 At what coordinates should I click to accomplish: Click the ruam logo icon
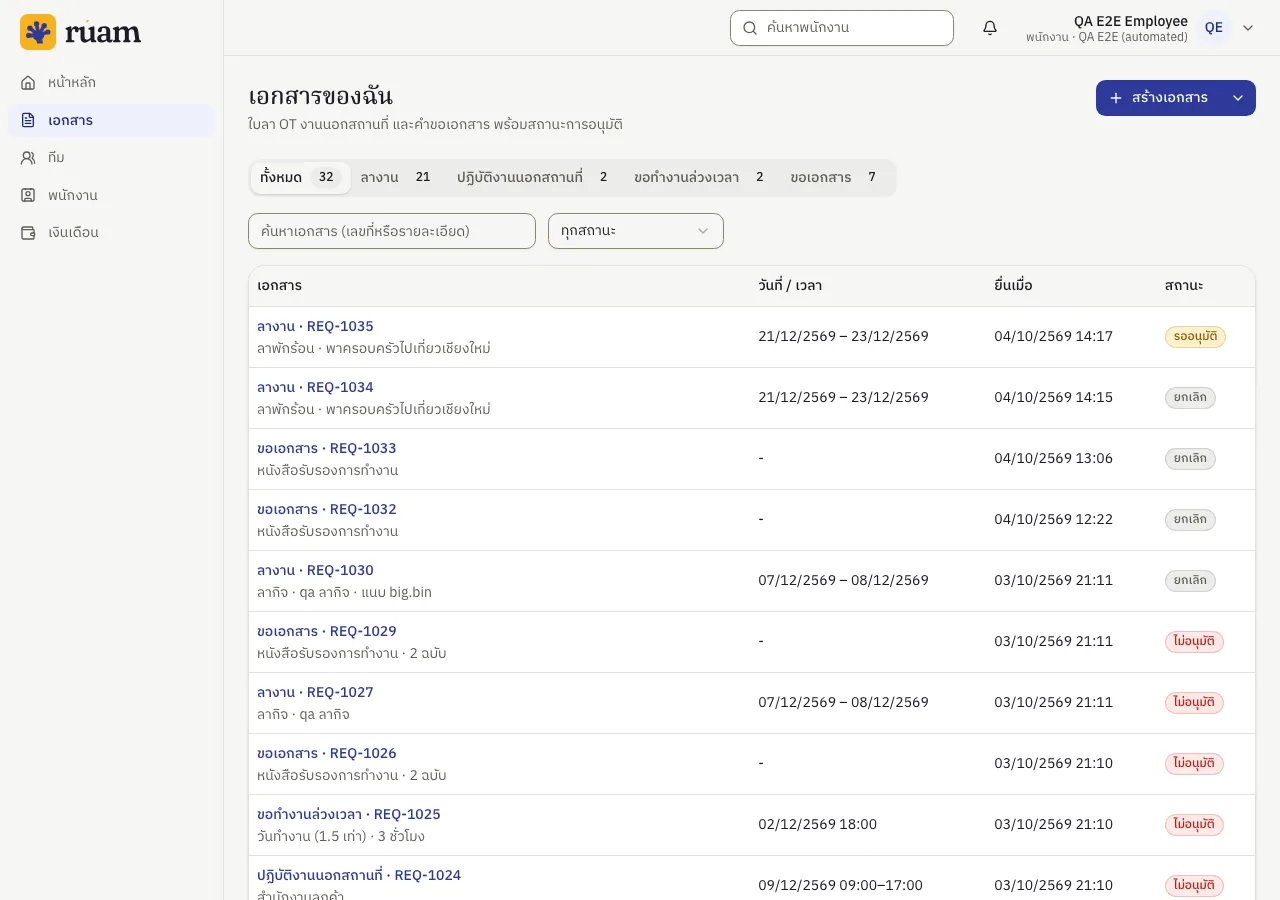click(38, 32)
